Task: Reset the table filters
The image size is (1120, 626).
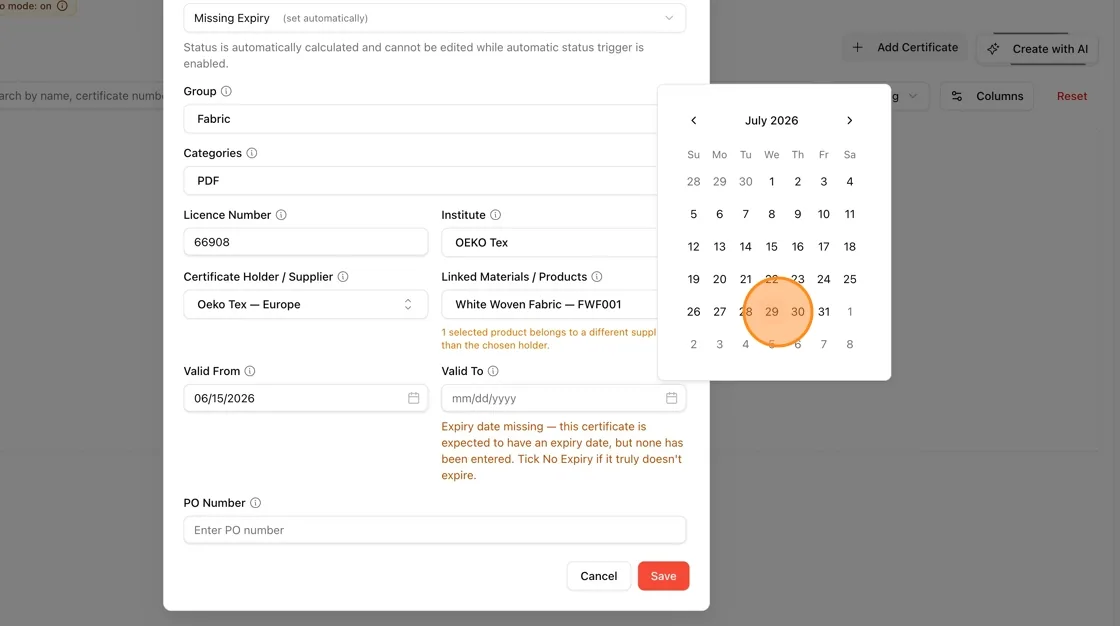Action: pyautogui.click(x=1072, y=96)
